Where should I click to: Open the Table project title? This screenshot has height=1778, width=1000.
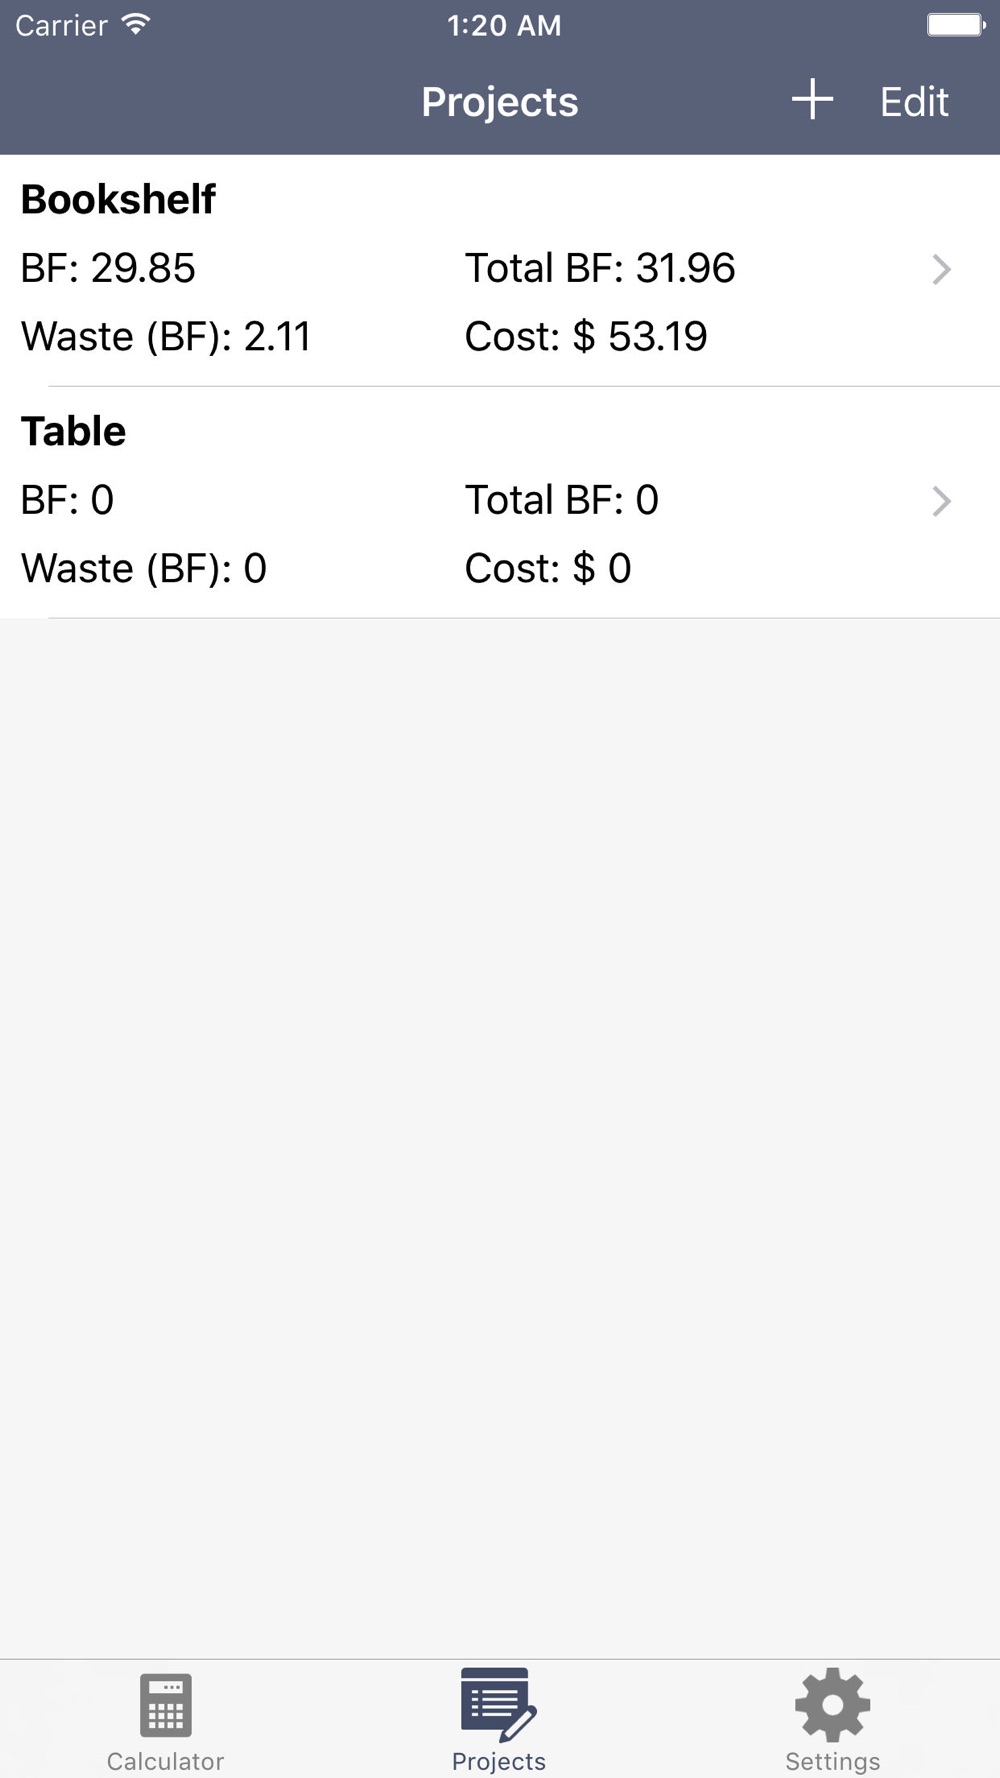pos(74,431)
